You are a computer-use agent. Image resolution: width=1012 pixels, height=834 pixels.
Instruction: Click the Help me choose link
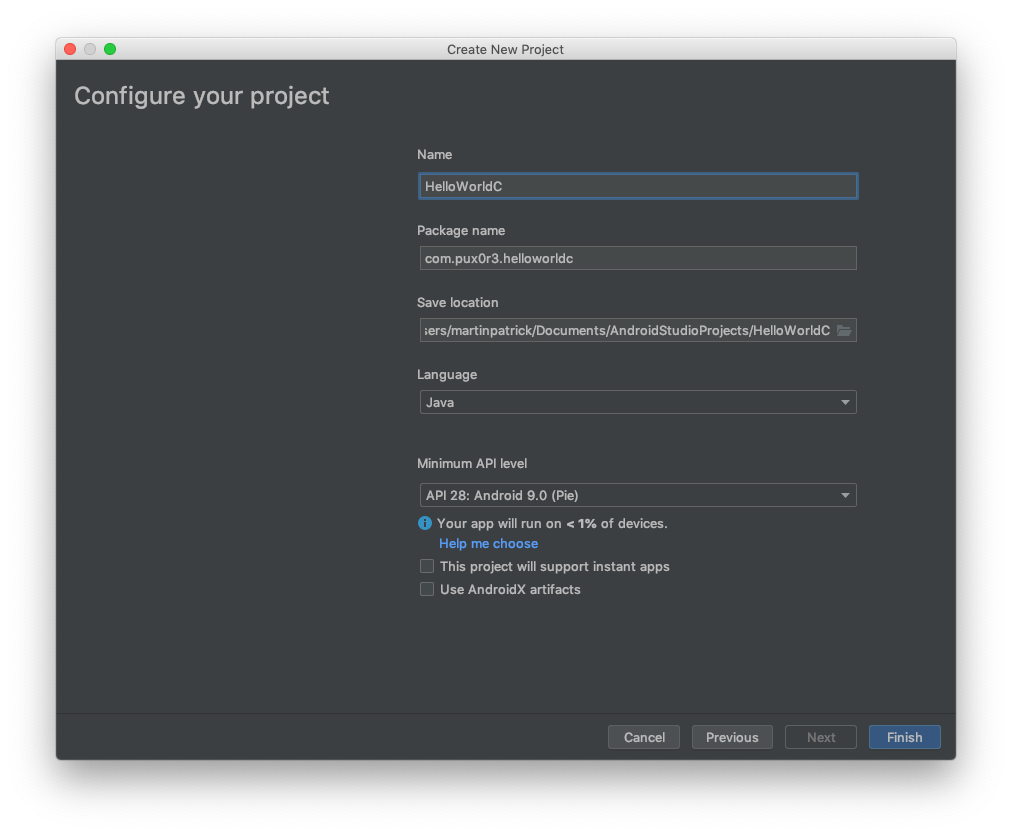tap(488, 543)
